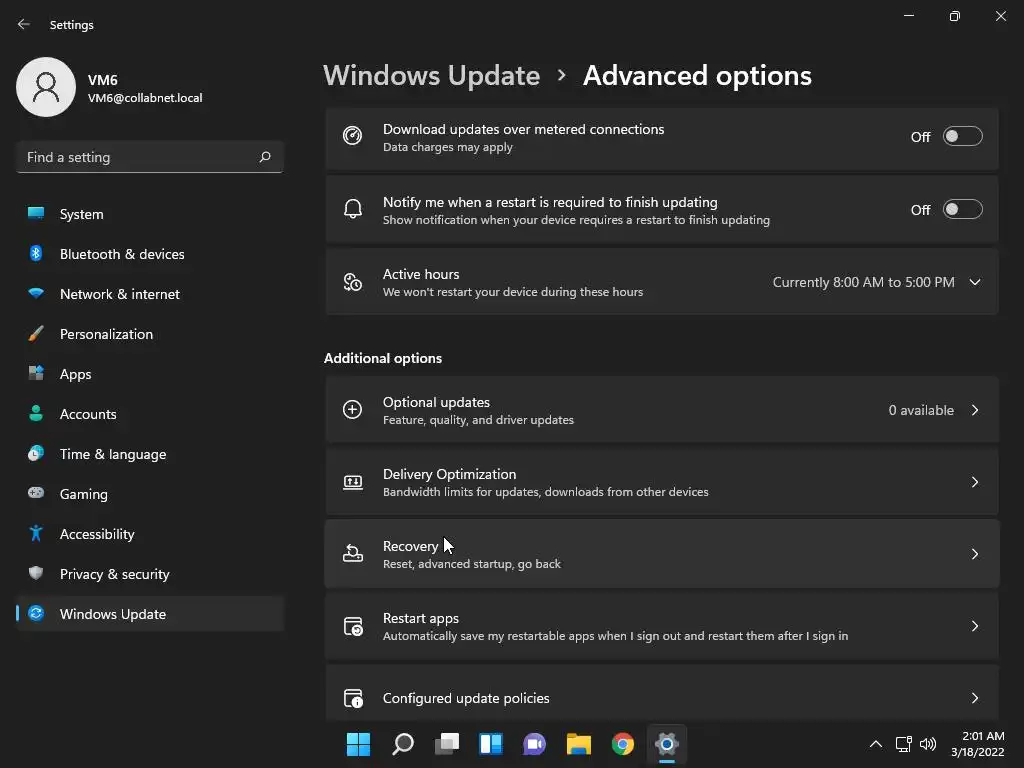Click the Windows Update sync icon in sidebar
This screenshot has width=1024, height=768.
pyautogui.click(x=36, y=613)
